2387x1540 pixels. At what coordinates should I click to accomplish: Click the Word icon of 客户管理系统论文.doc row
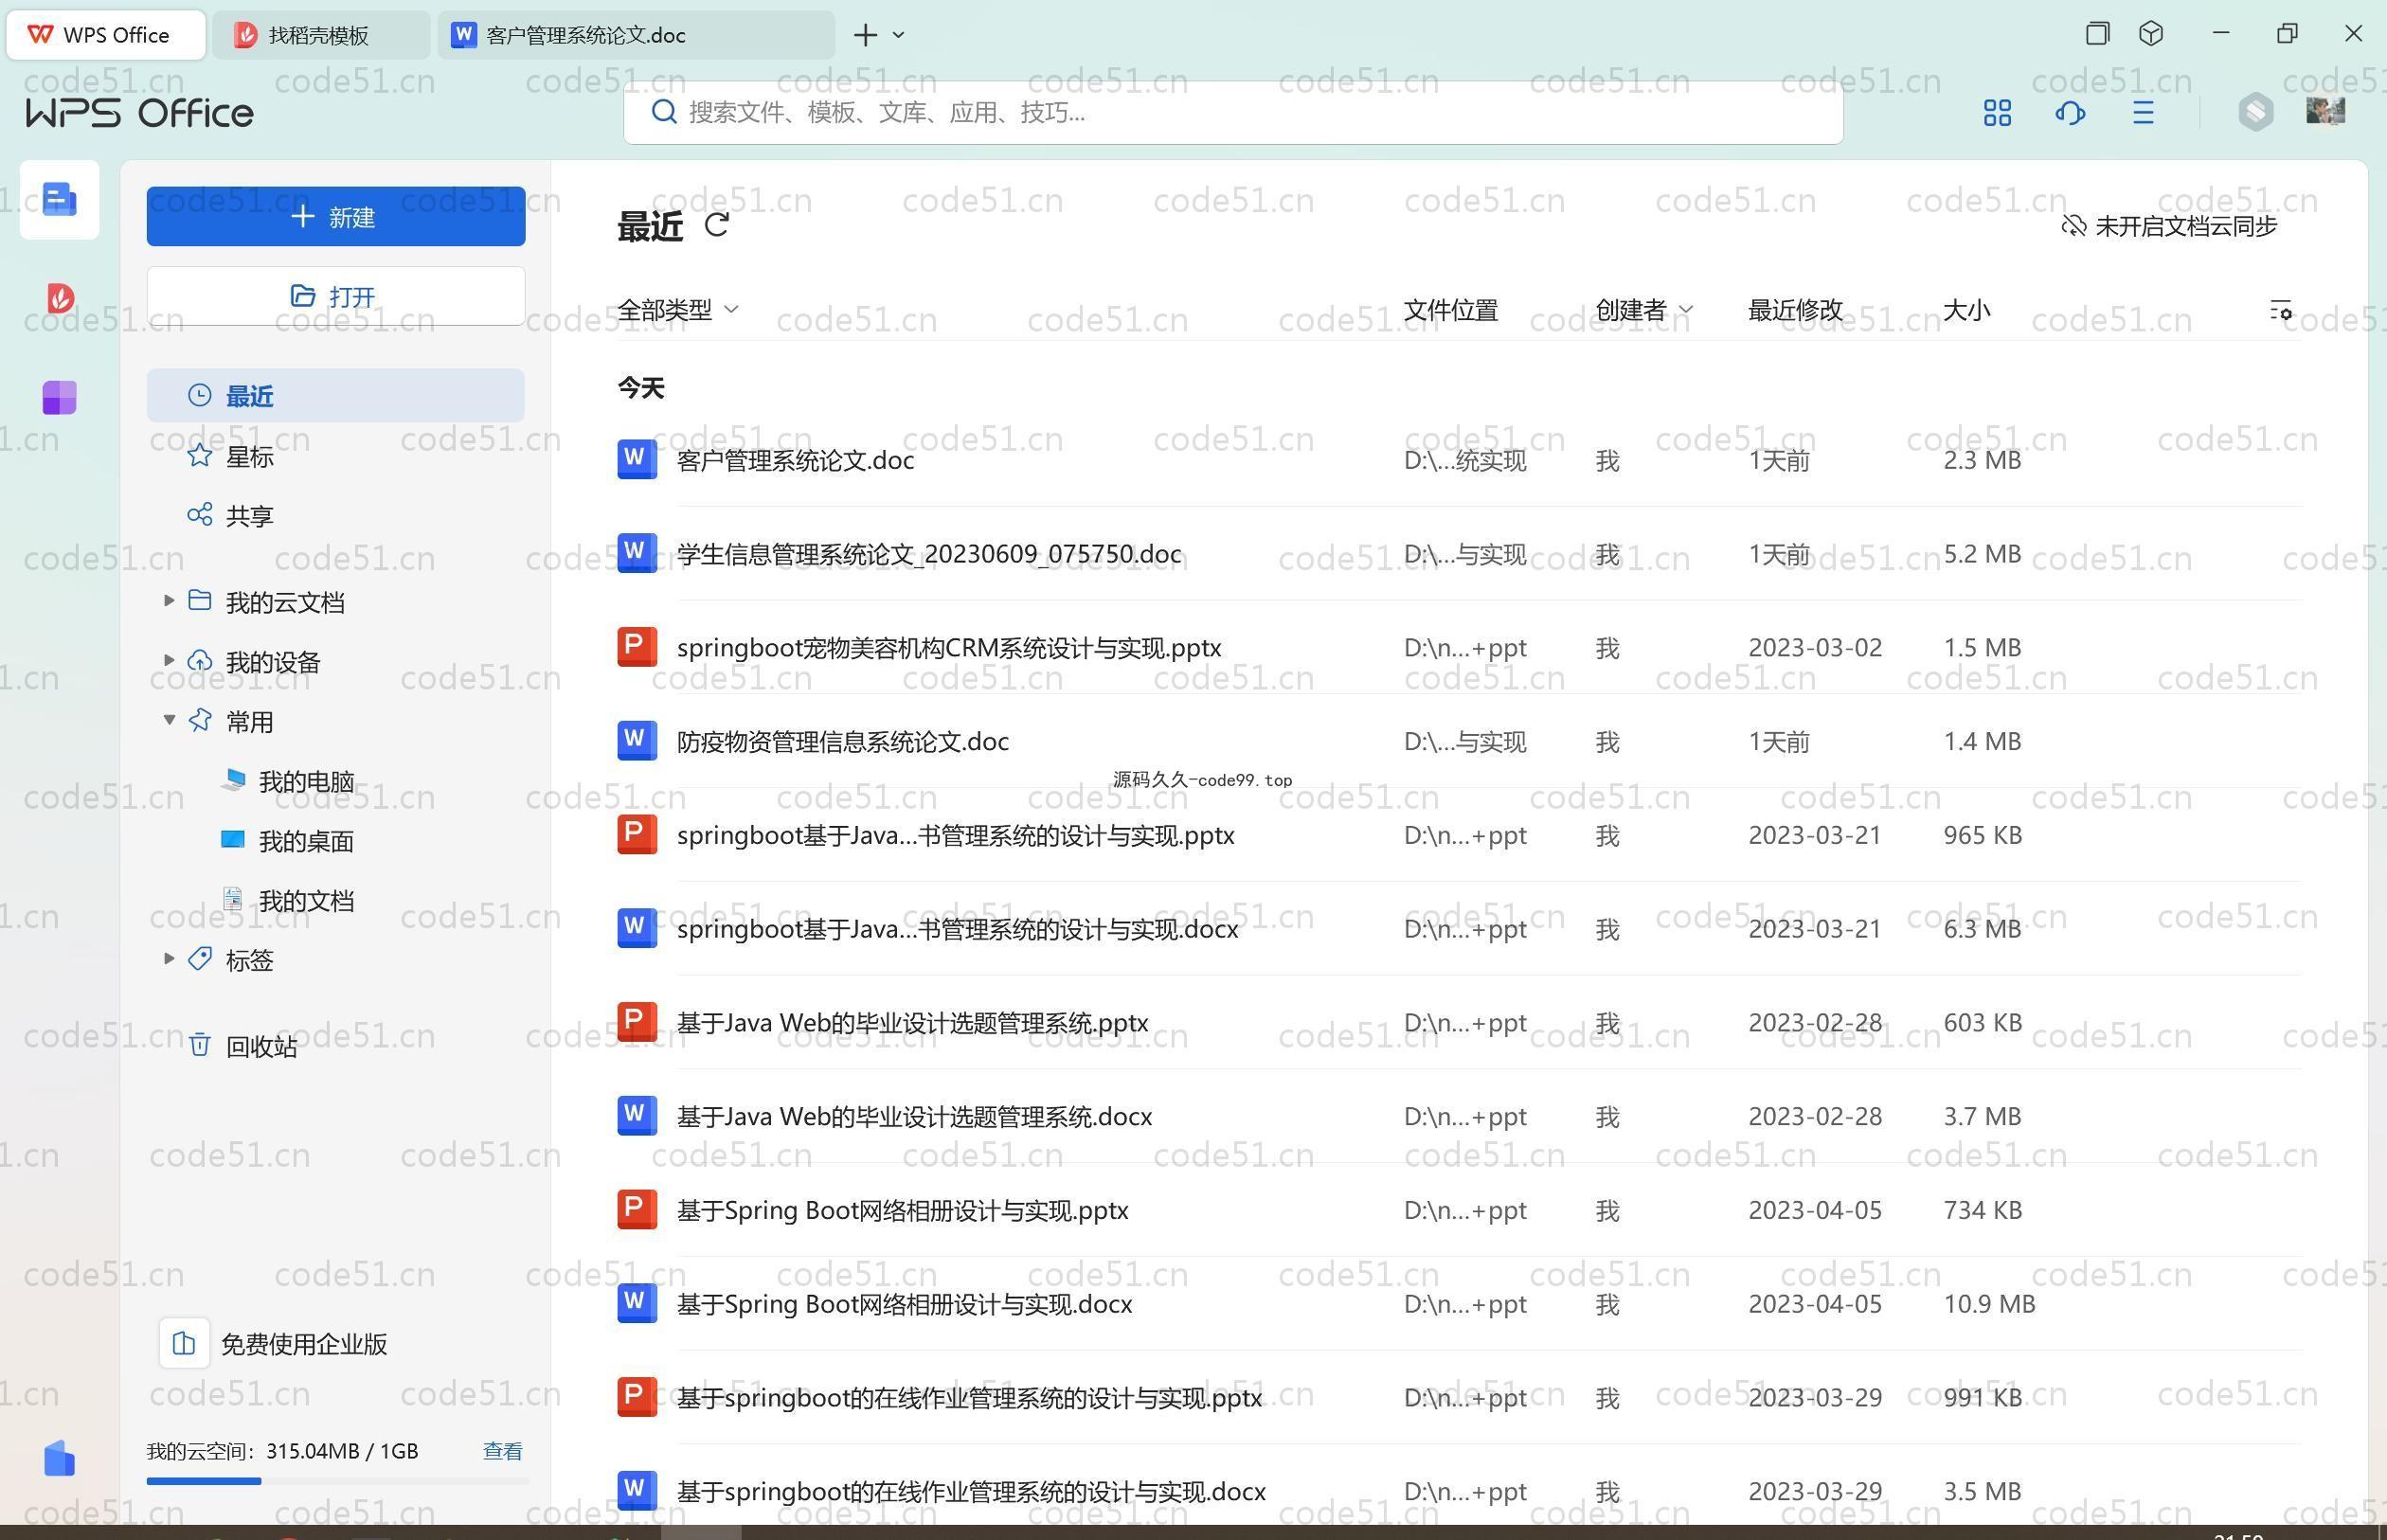[636, 459]
